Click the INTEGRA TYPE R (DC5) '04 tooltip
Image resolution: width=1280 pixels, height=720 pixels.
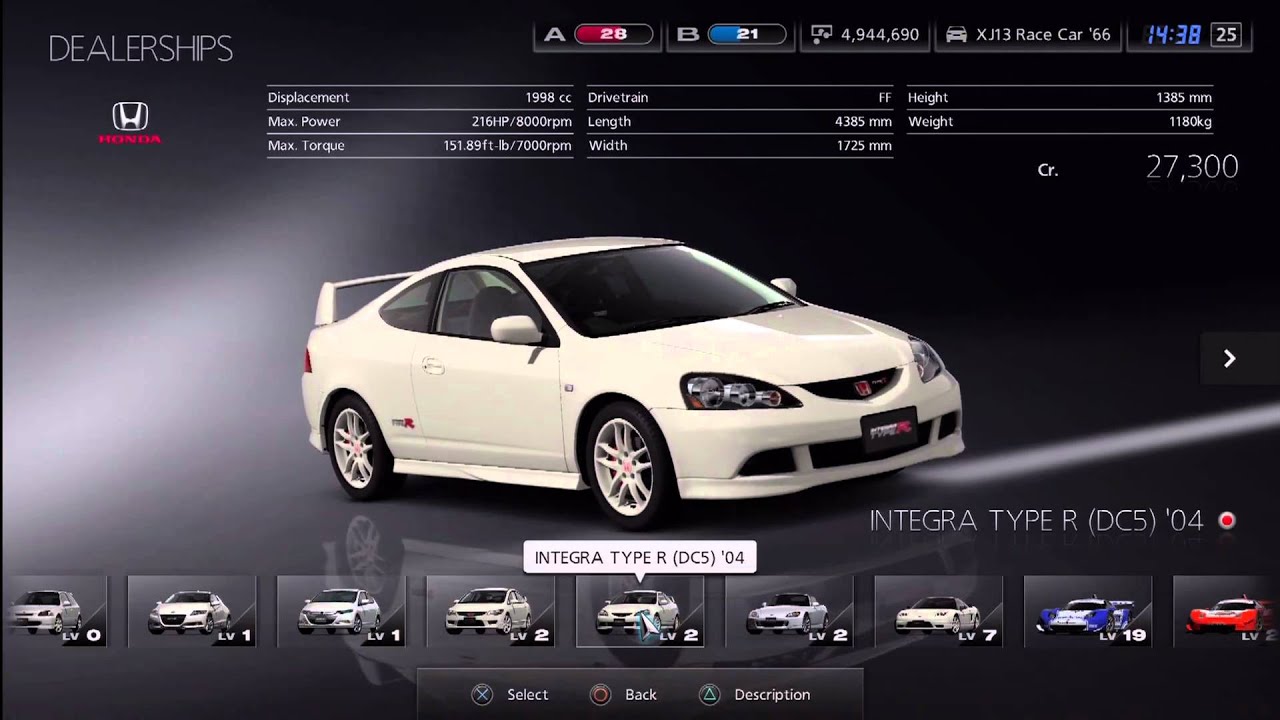coord(640,557)
